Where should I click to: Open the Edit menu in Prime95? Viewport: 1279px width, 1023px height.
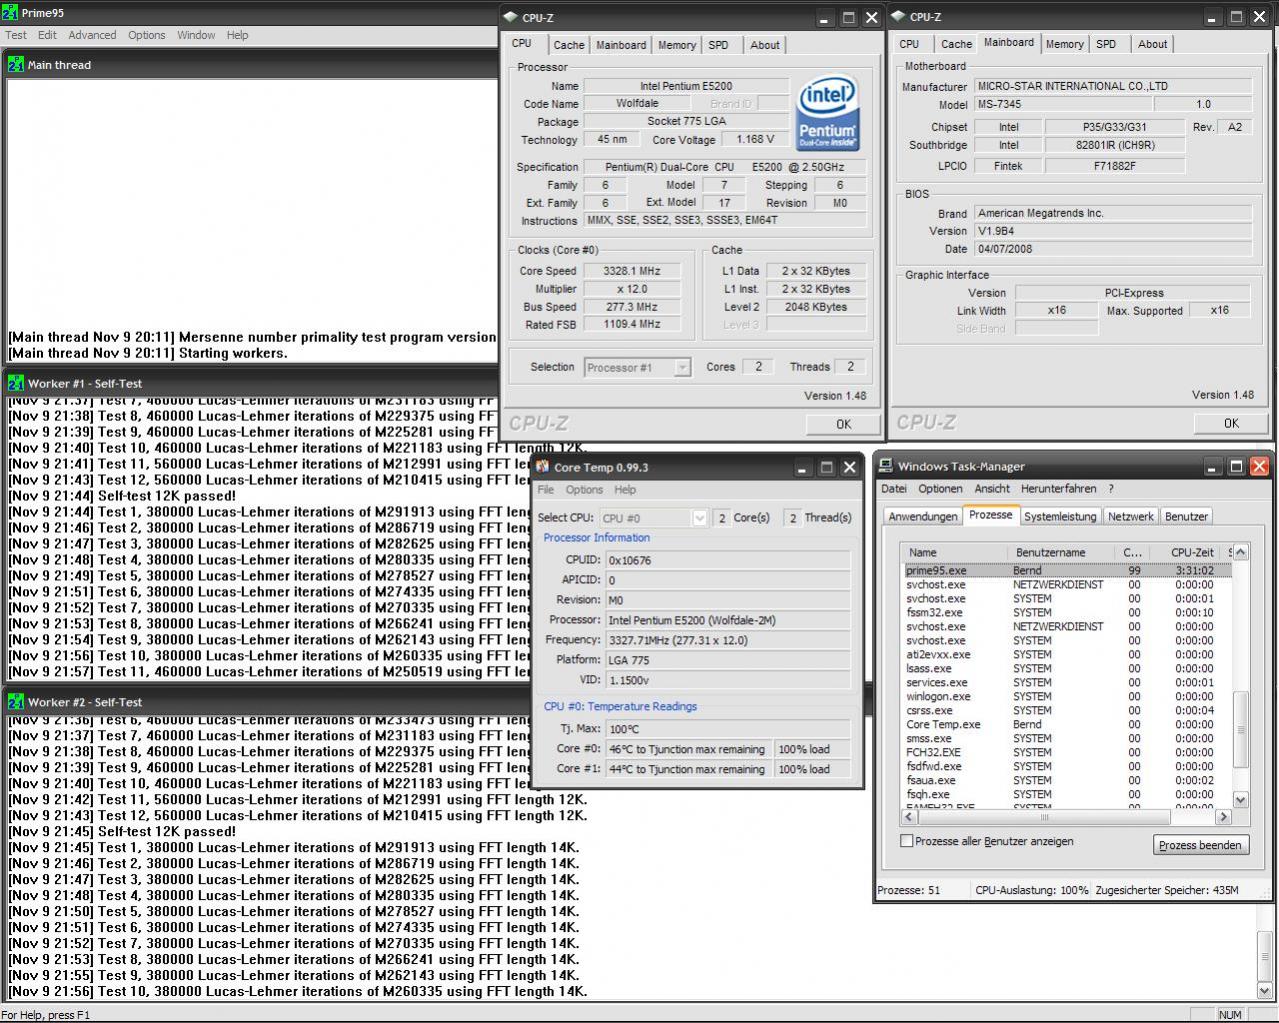point(47,35)
